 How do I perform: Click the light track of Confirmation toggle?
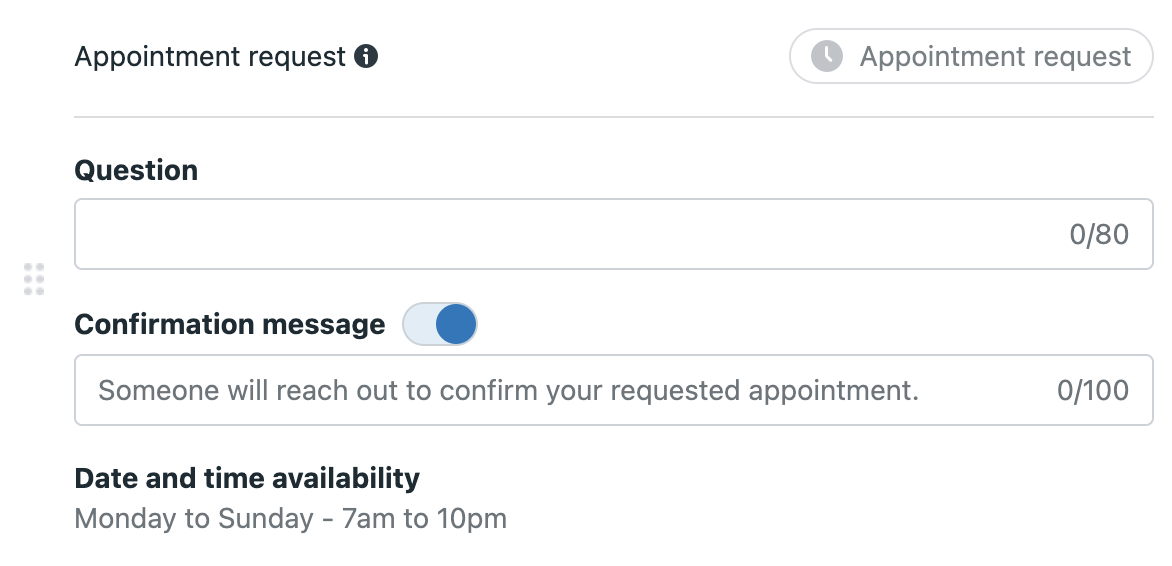[419, 324]
